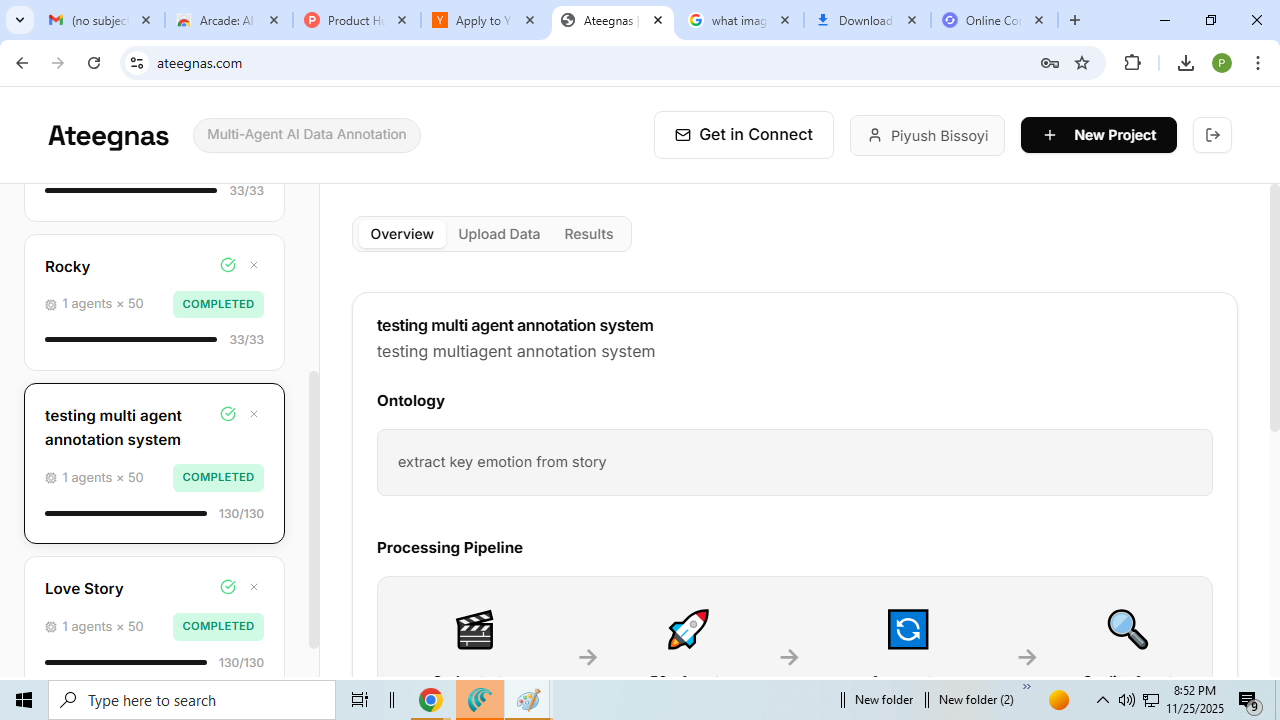This screenshot has height=720, width=1280.
Task: Click the Ateegnas logo text
Action: coord(108,136)
